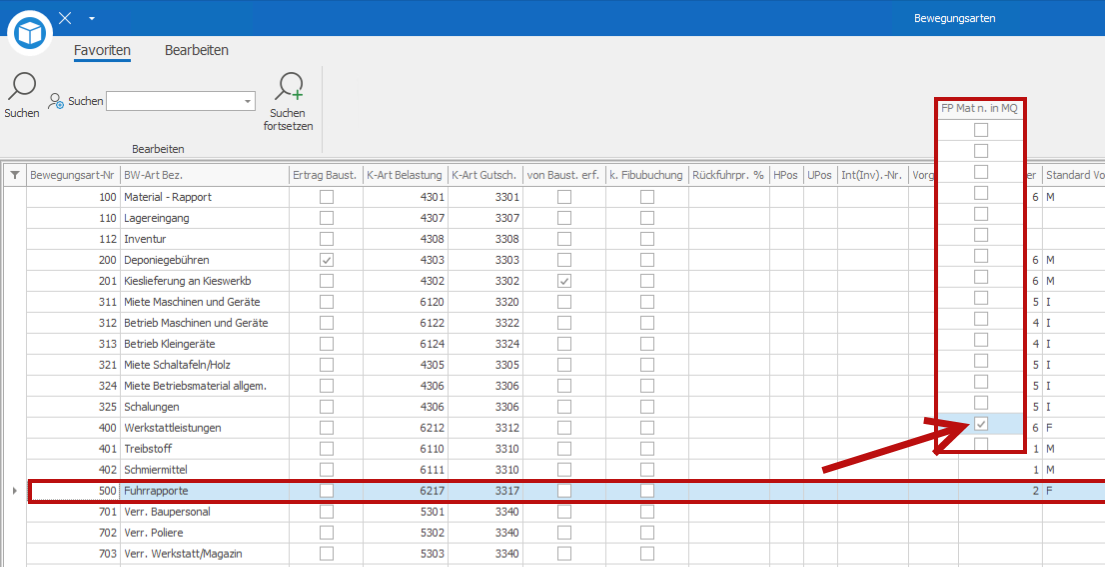Click the Suchen magnifier icon

click(x=21, y=87)
